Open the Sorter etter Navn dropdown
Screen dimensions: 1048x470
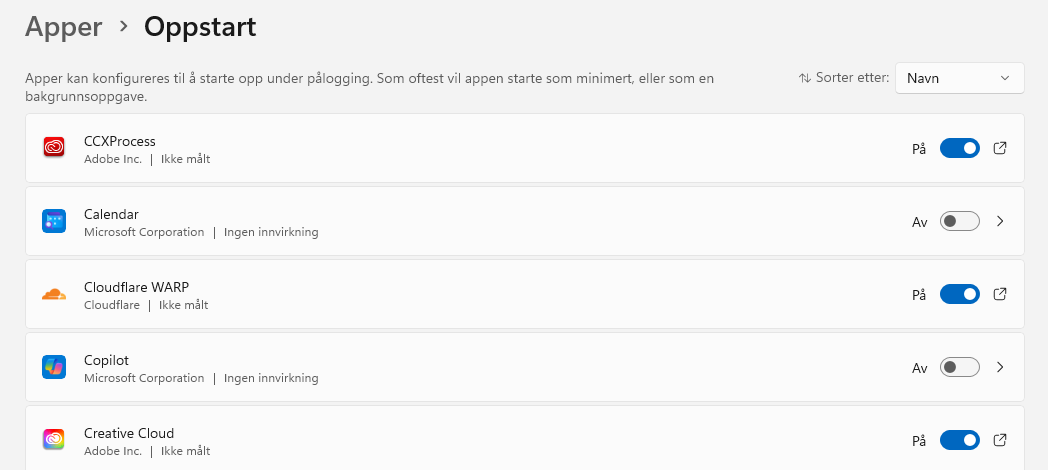(x=959, y=78)
